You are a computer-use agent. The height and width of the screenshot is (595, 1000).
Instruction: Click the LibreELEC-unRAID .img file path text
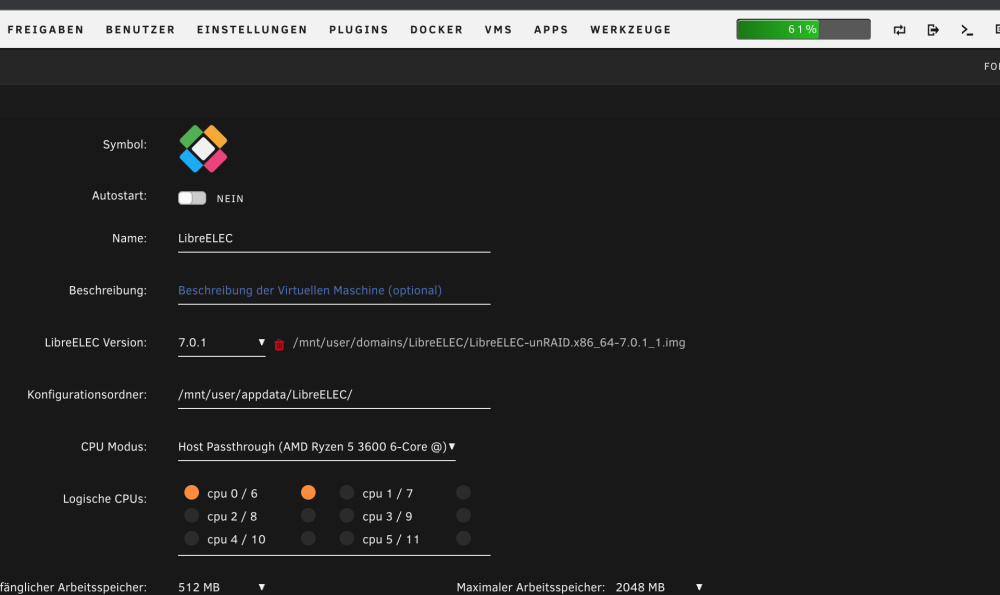[x=489, y=343]
